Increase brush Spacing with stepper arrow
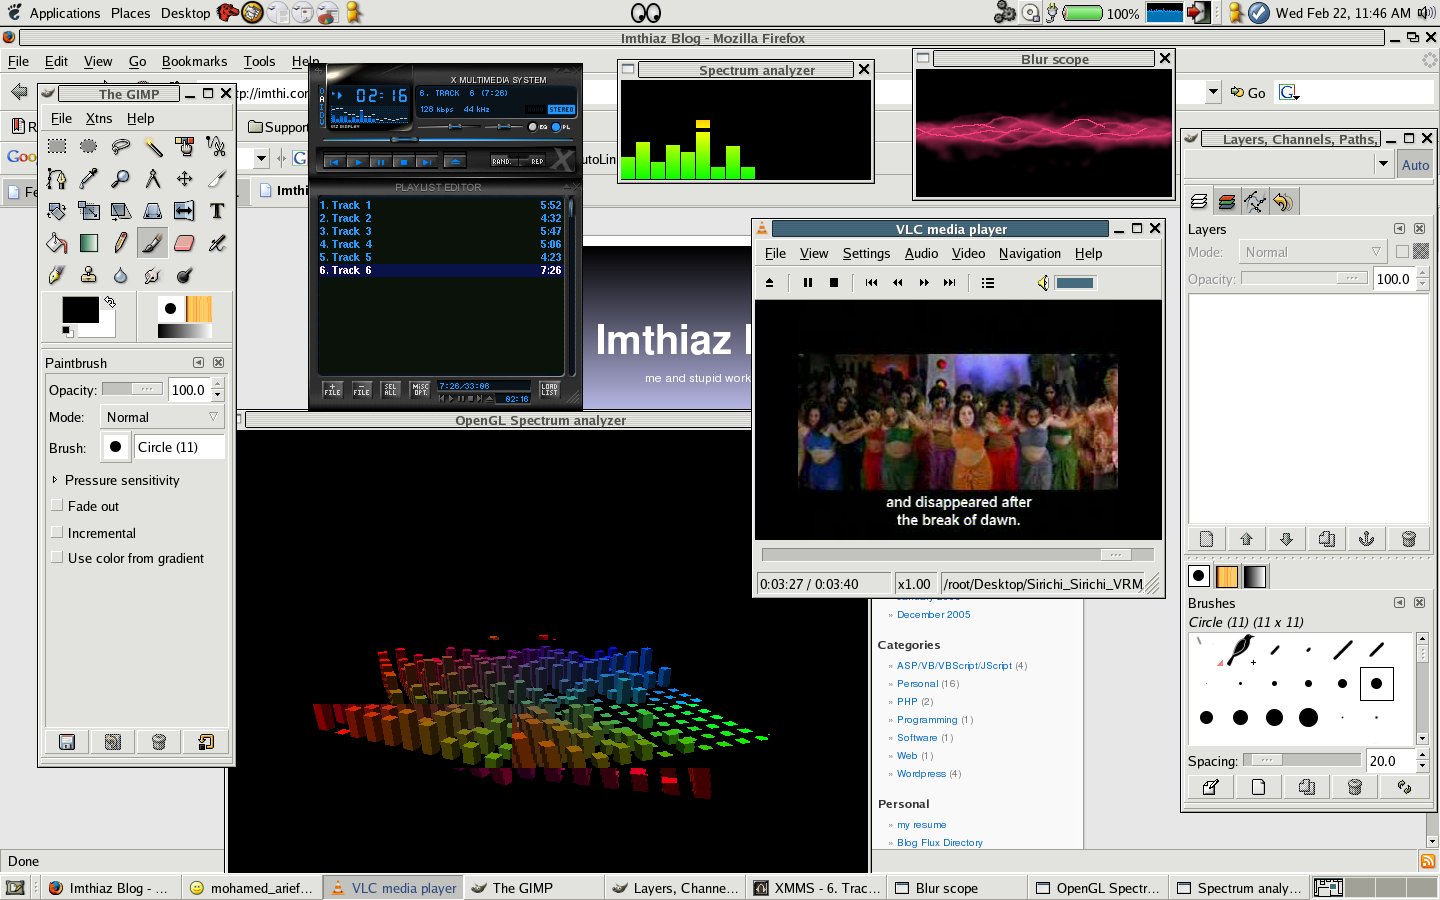Image resolution: width=1440 pixels, height=900 pixels. [x=1422, y=755]
